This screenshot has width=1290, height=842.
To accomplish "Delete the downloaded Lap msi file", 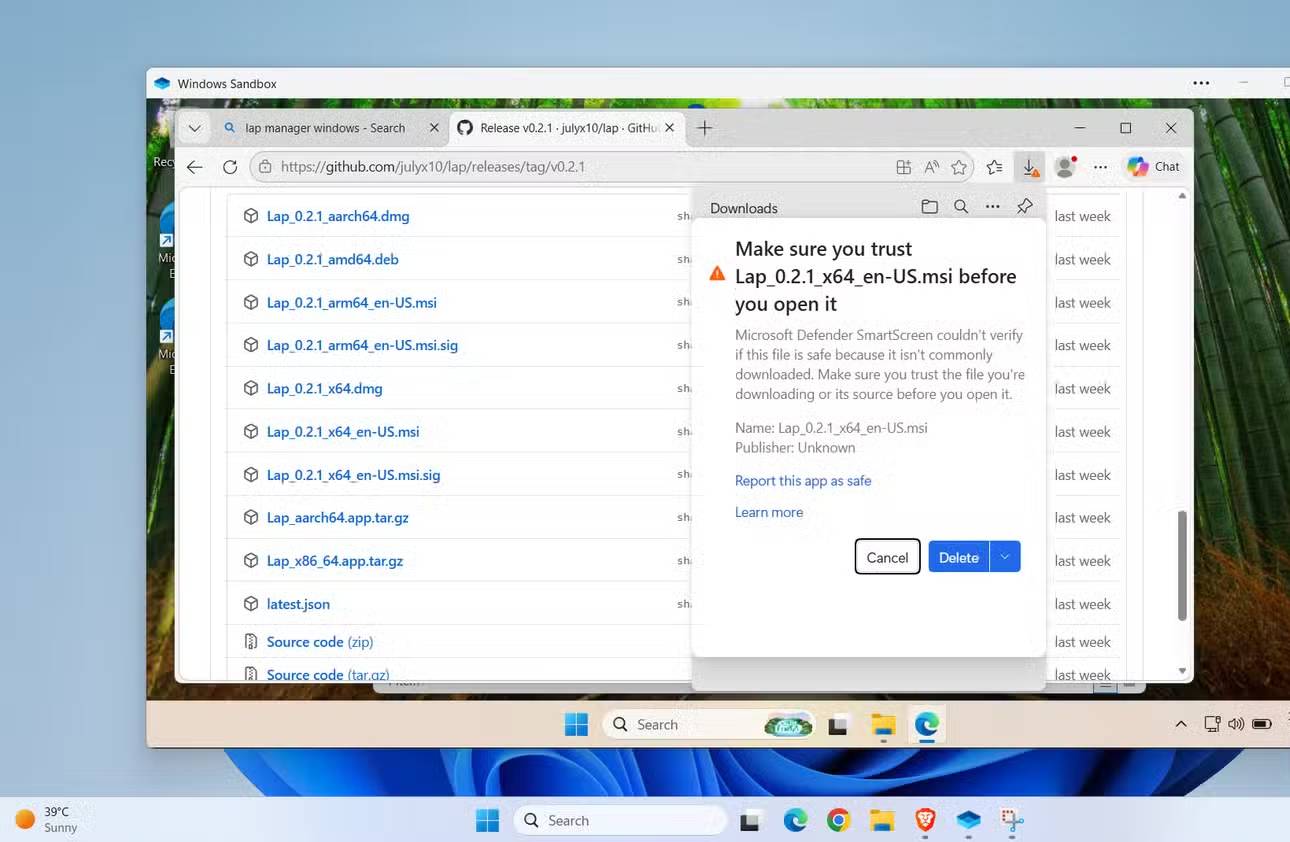I will pos(958,557).
